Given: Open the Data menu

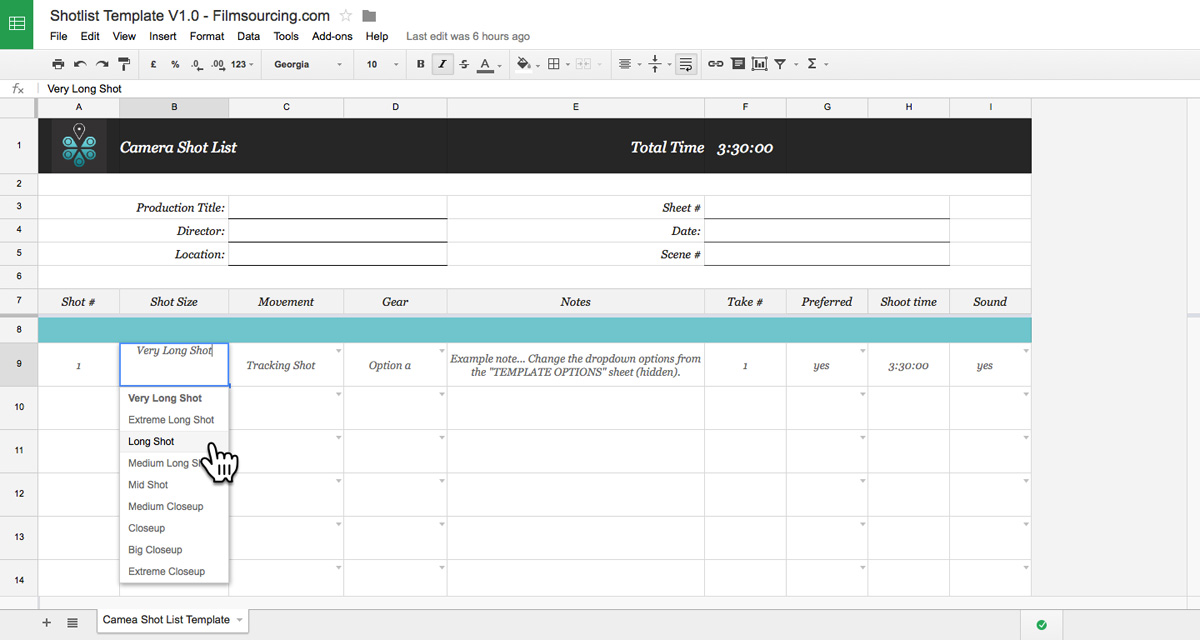Looking at the screenshot, I should click(249, 36).
